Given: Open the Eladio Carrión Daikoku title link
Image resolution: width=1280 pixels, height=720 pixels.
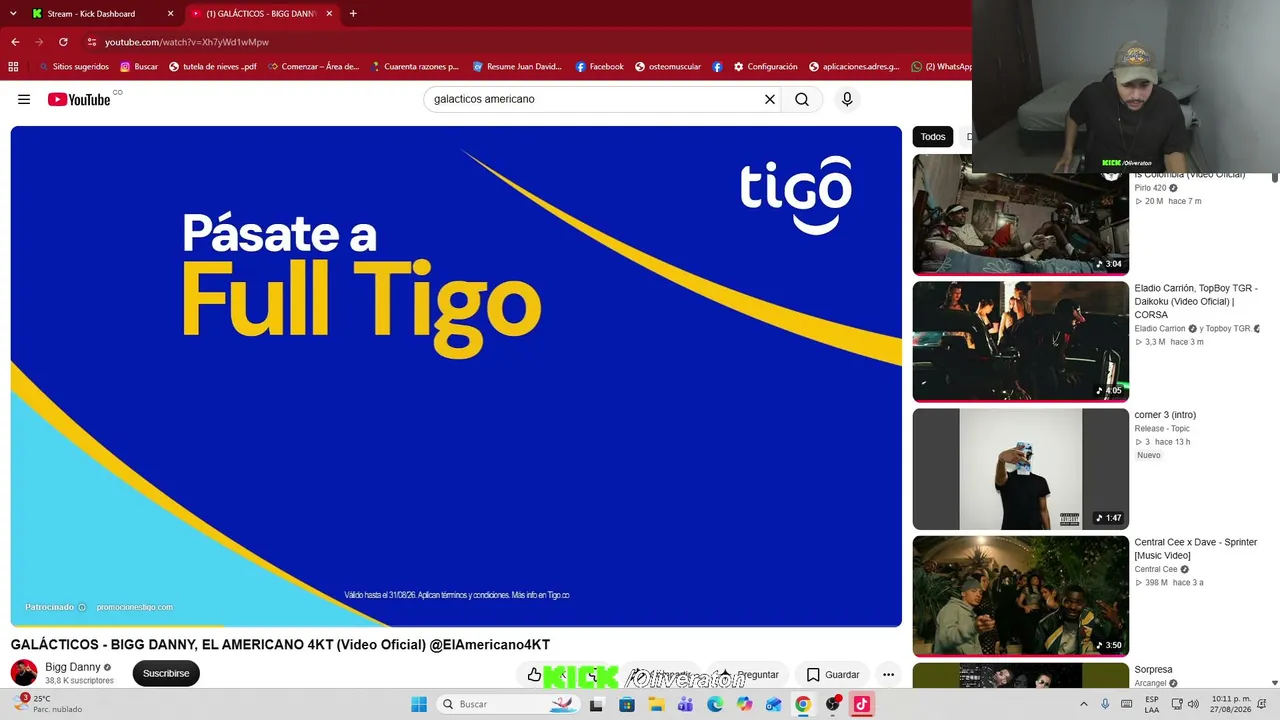Looking at the screenshot, I should click(1196, 301).
